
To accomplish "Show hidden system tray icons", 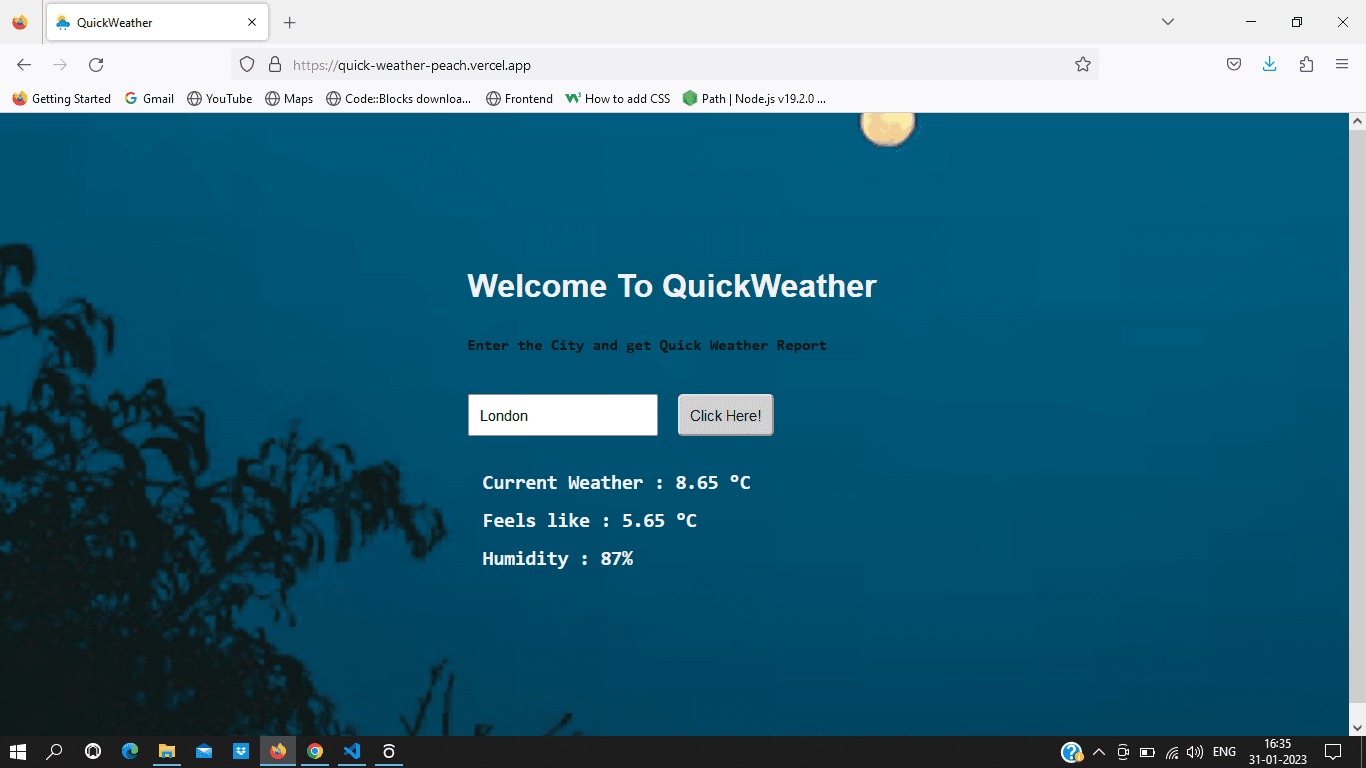I will click(1099, 752).
